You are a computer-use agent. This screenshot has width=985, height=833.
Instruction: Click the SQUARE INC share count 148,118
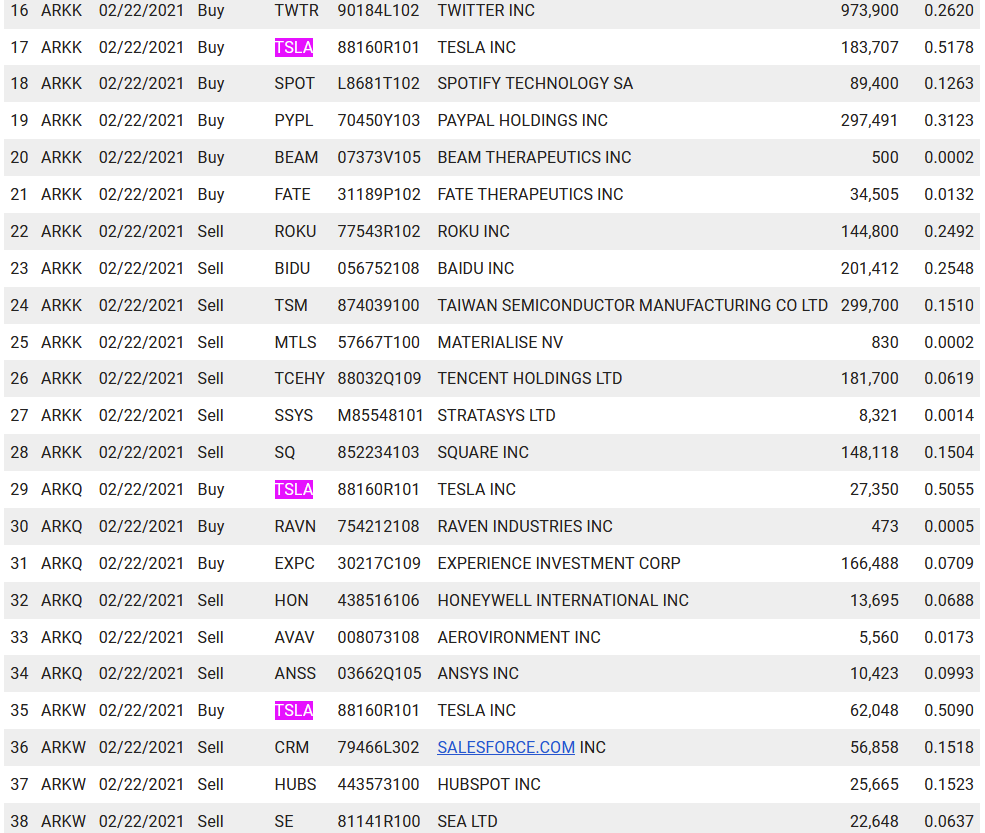pyautogui.click(x=869, y=452)
